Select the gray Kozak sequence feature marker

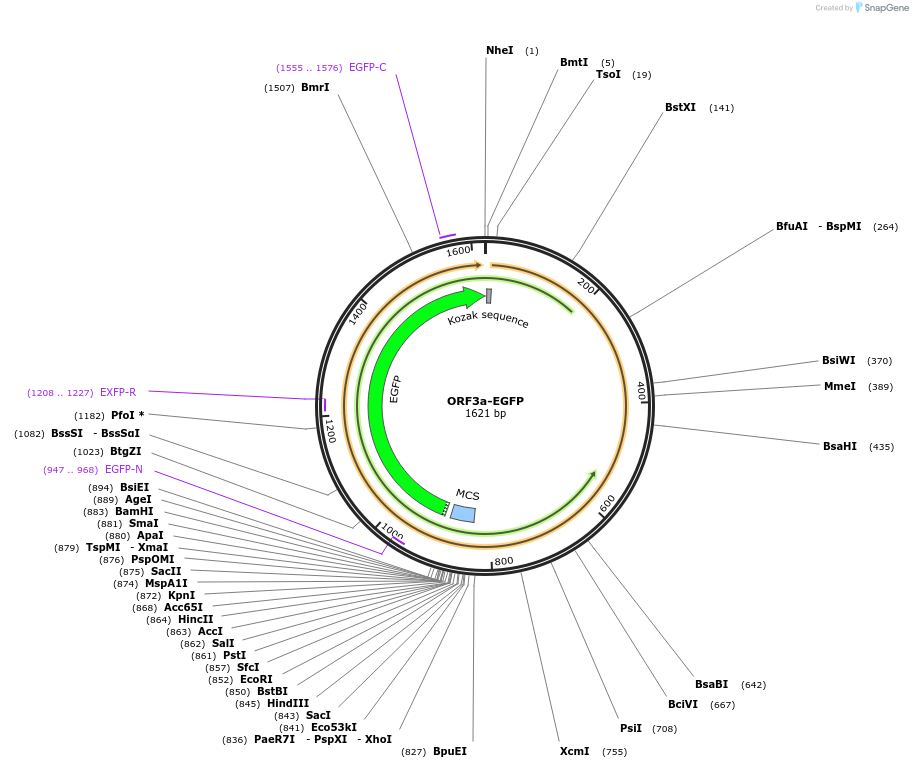coord(489,296)
